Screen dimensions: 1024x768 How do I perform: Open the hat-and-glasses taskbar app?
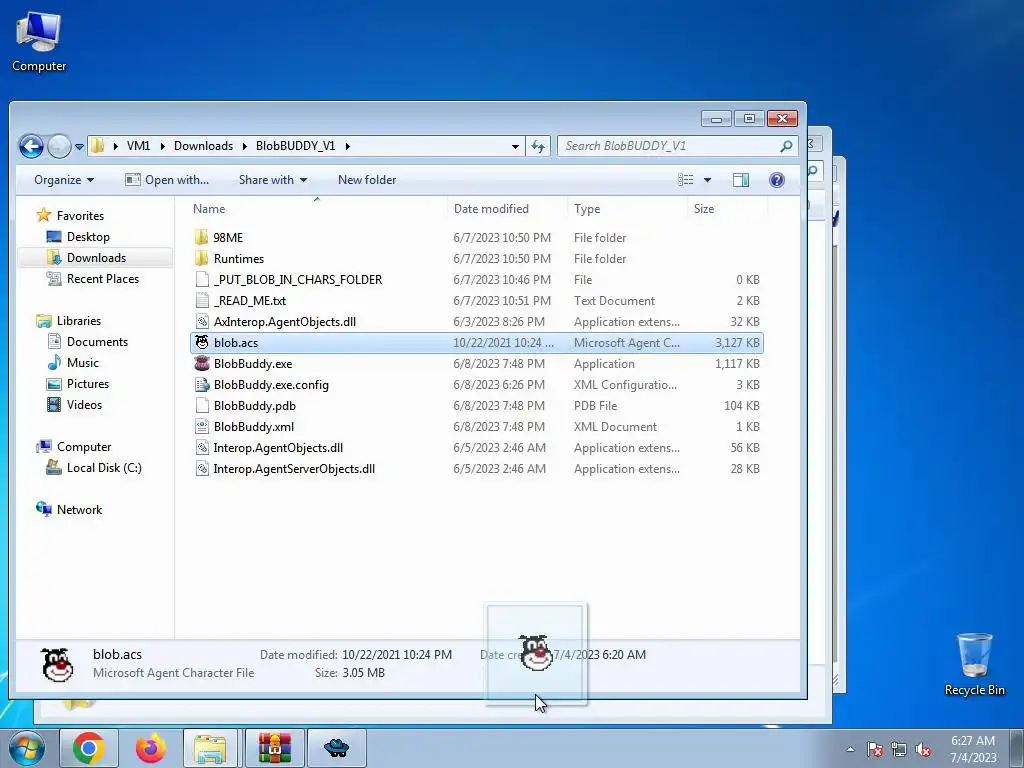[x=336, y=748]
